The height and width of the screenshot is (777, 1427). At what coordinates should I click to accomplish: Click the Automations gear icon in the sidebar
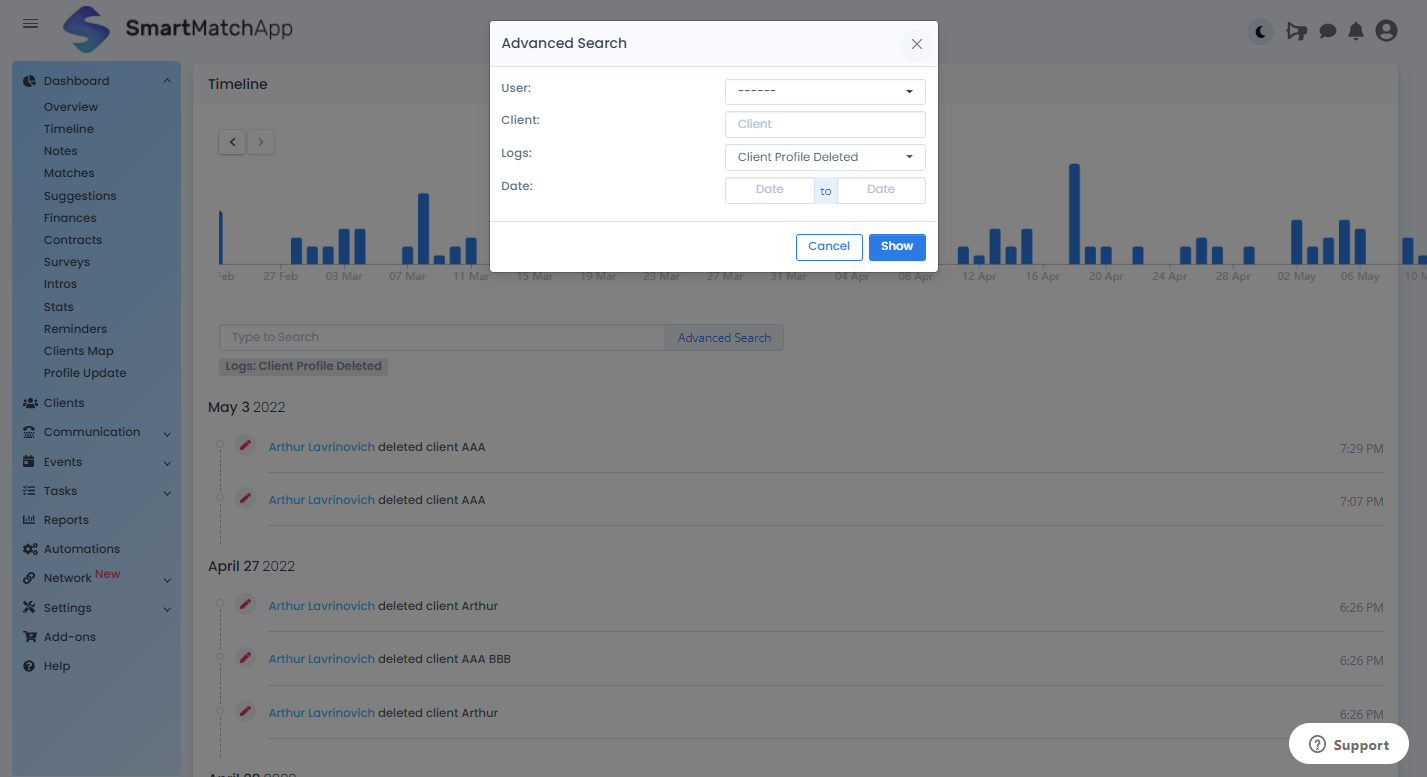pos(30,548)
